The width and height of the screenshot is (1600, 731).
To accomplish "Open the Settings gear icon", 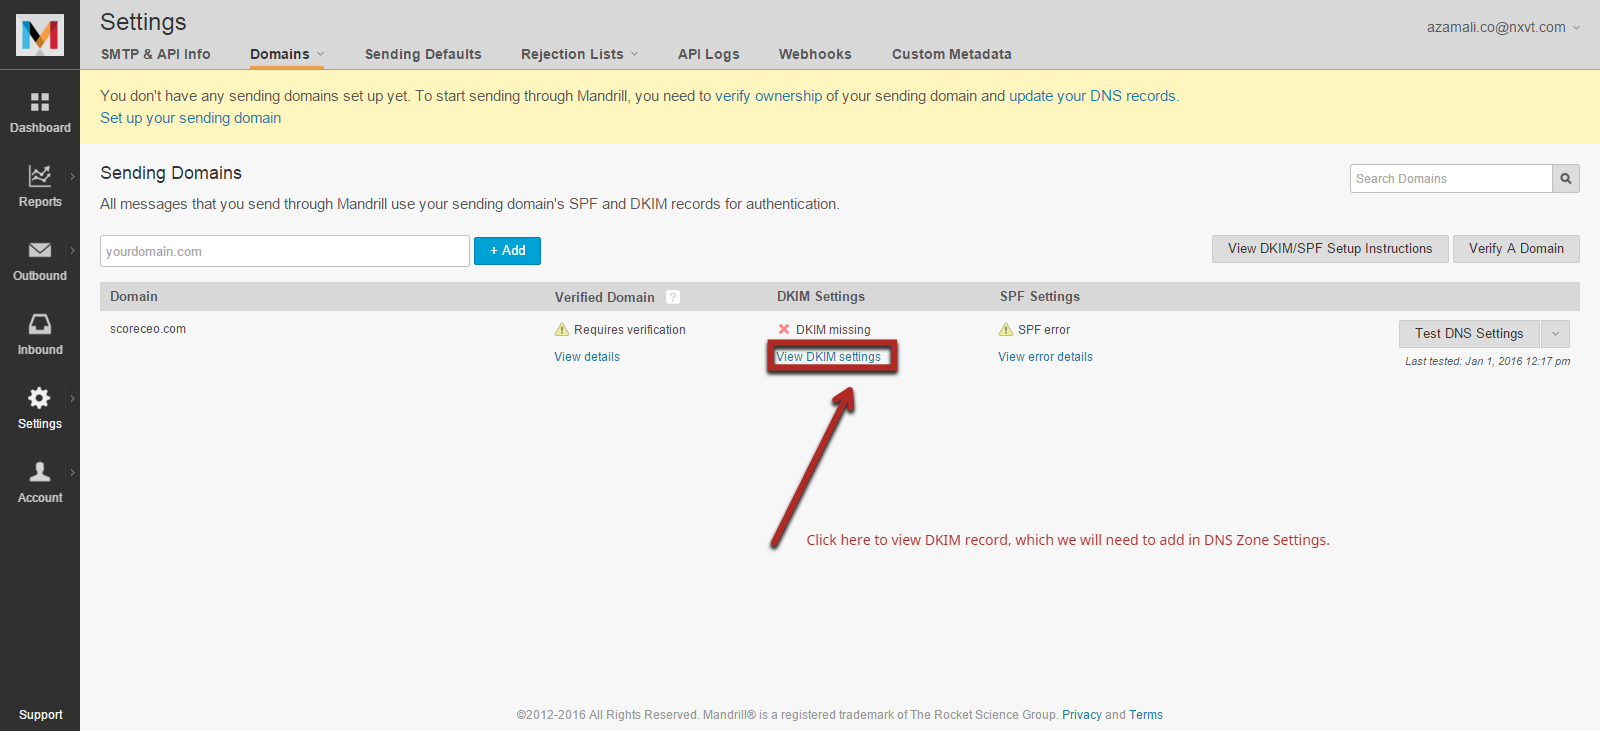I will 40,398.
